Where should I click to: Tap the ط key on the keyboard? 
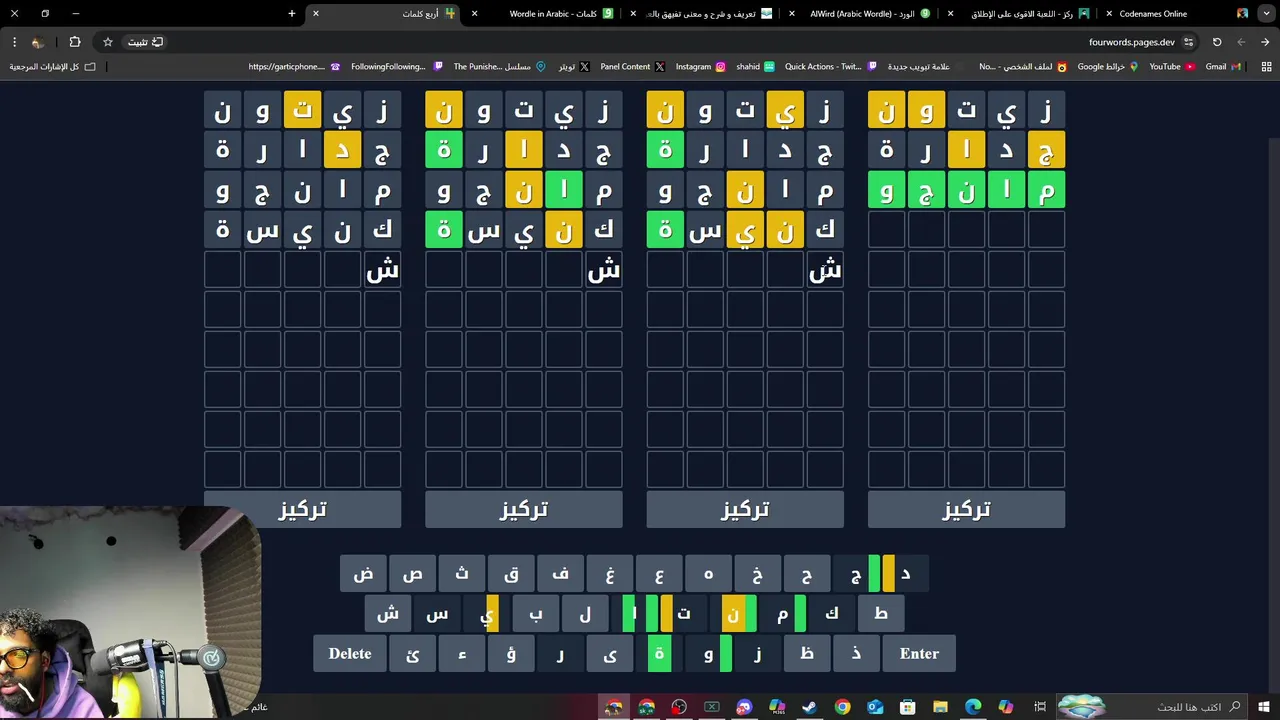click(881, 614)
